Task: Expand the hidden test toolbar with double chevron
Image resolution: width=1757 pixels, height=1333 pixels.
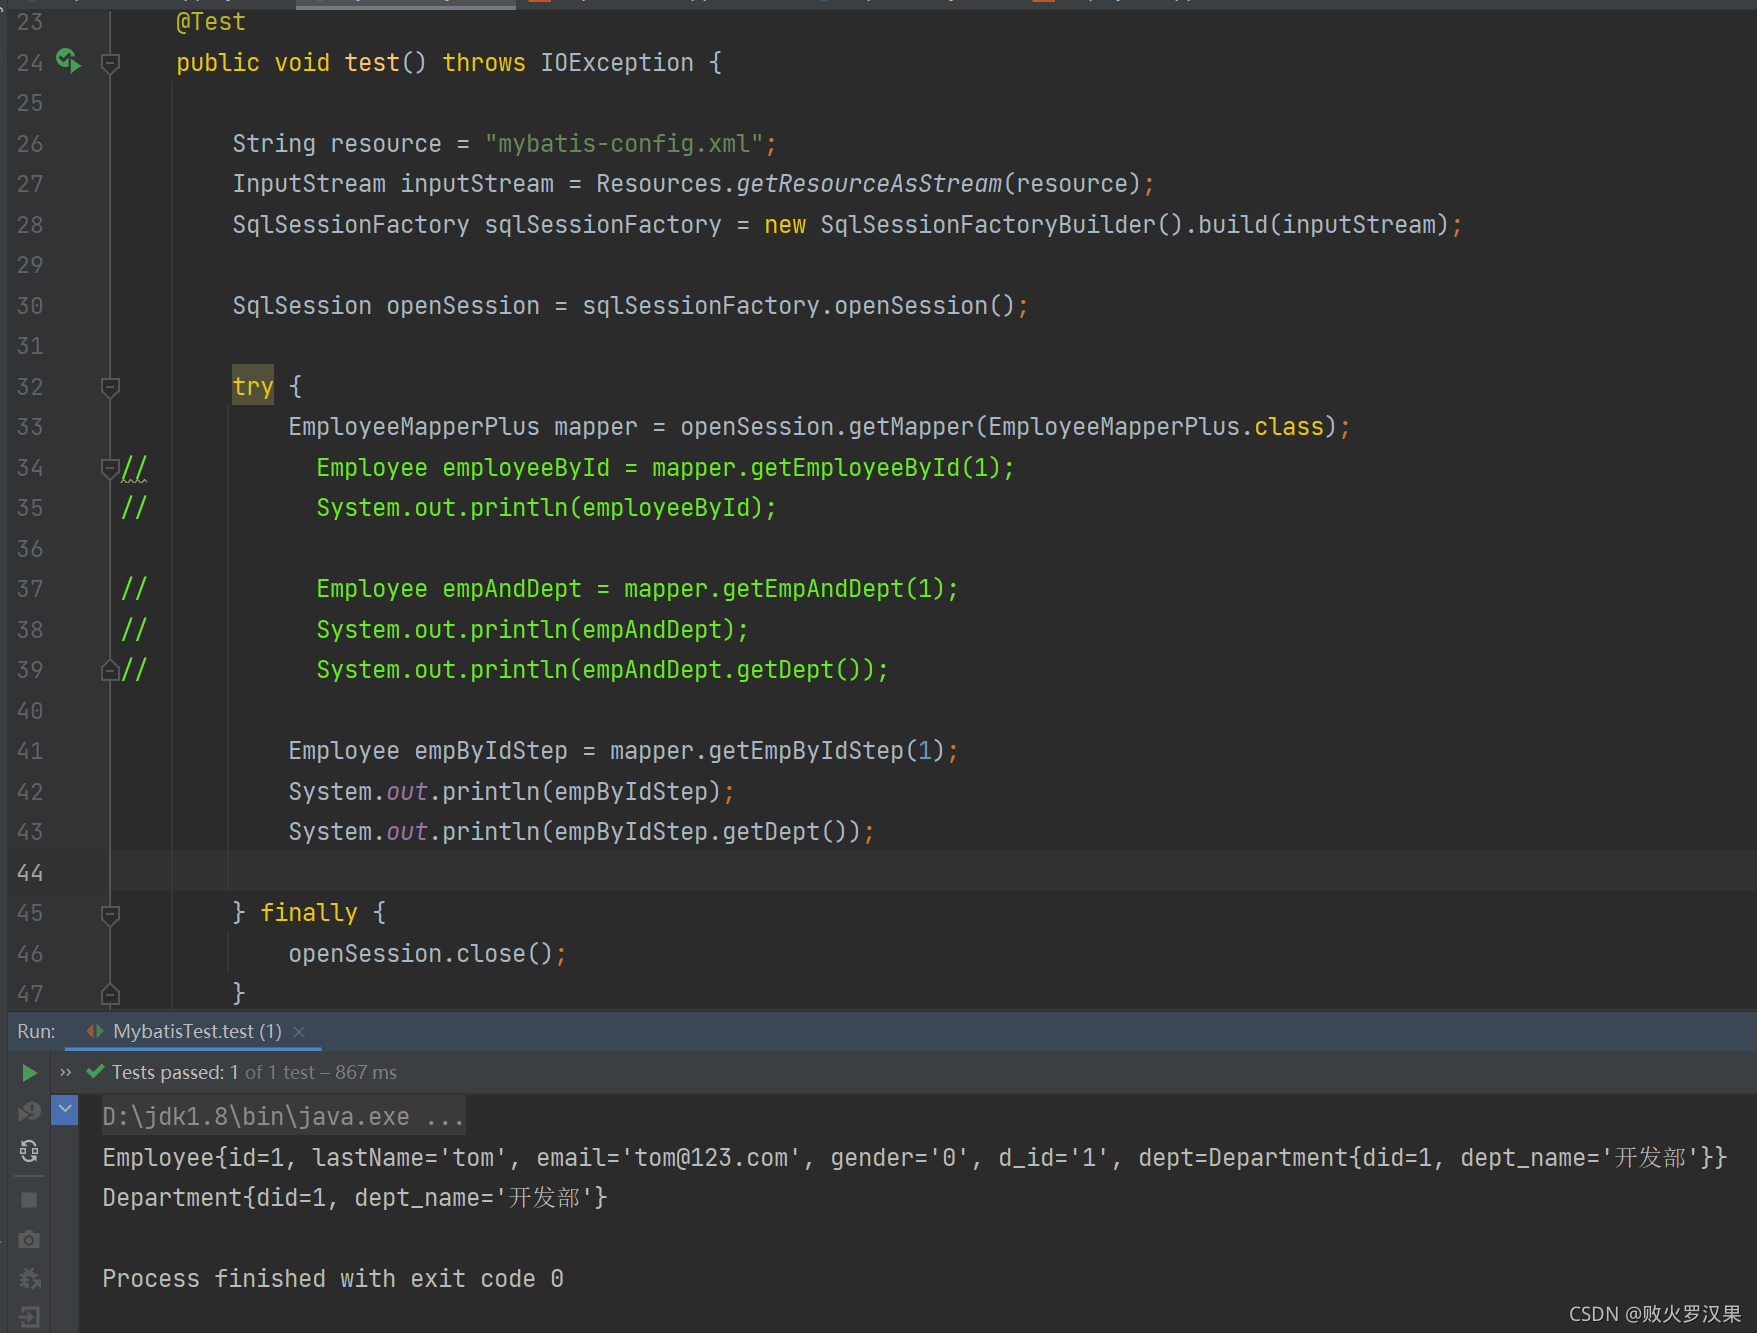Action: (66, 1072)
